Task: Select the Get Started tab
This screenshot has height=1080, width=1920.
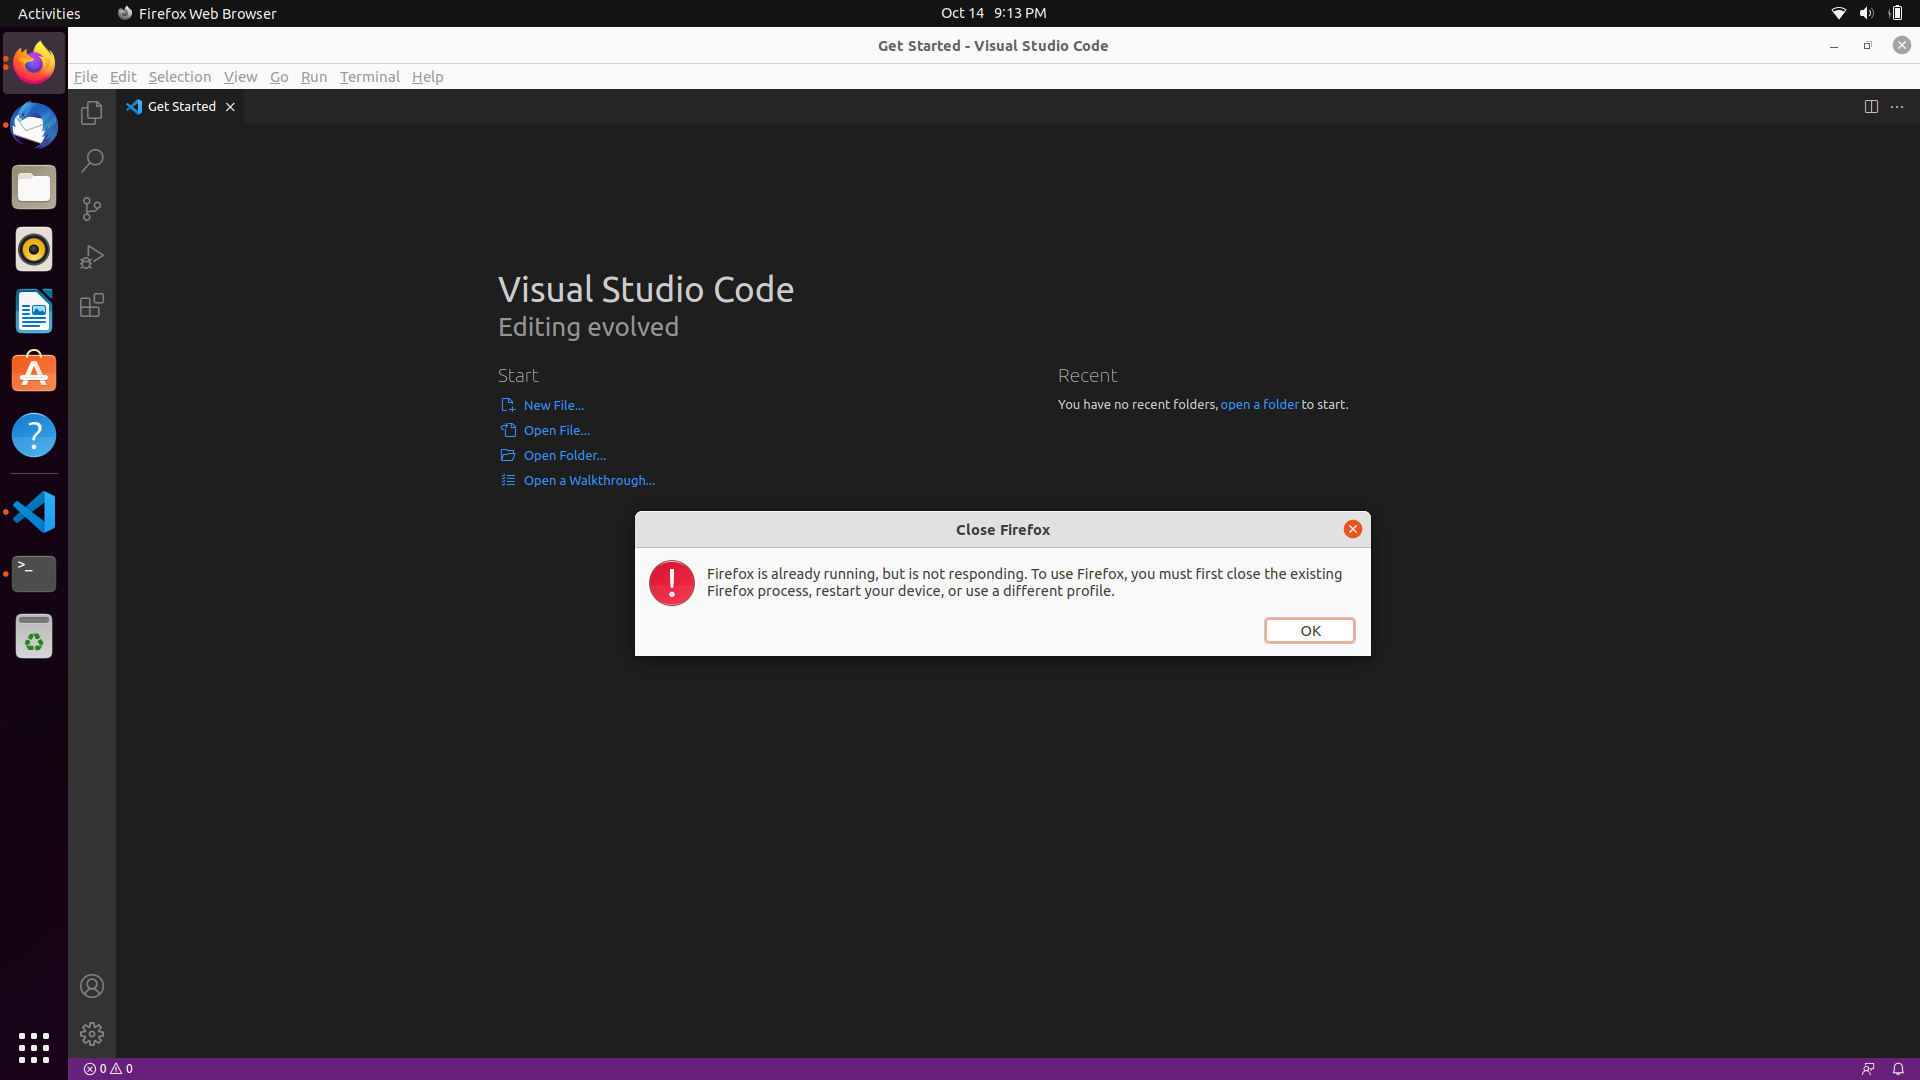Action: tap(181, 107)
